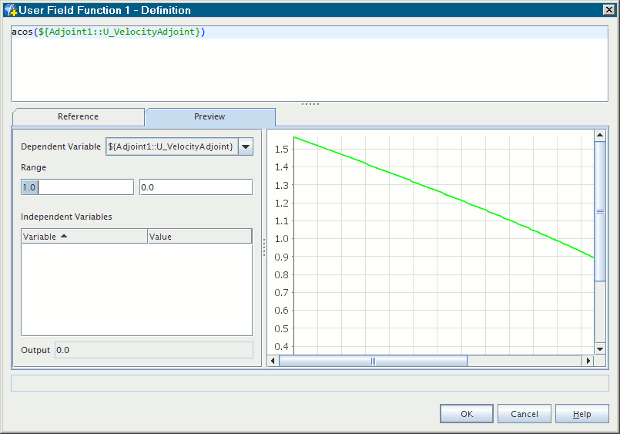Click the empty status message bar

pyautogui.click(x=310, y=383)
